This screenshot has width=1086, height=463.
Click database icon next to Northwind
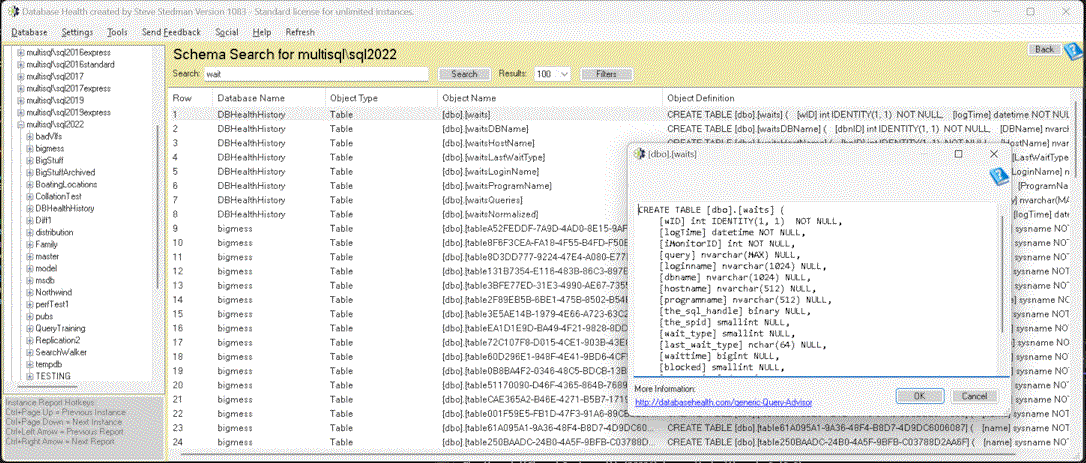point(30,292)
